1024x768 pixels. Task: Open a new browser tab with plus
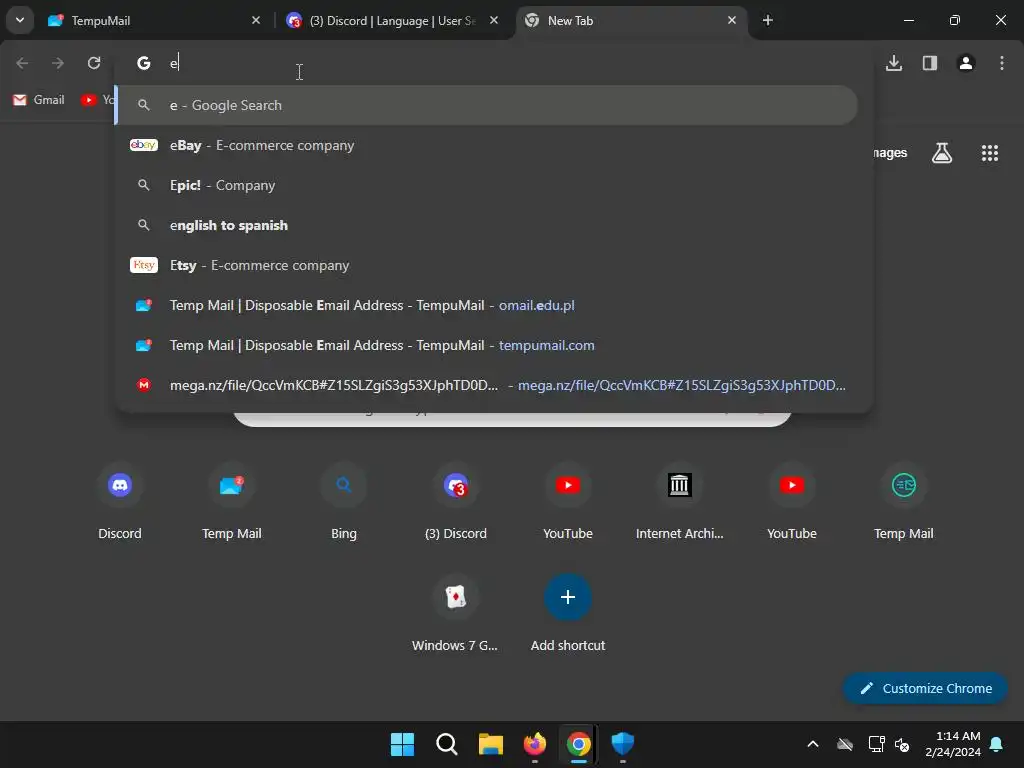[x=767, y=21]
